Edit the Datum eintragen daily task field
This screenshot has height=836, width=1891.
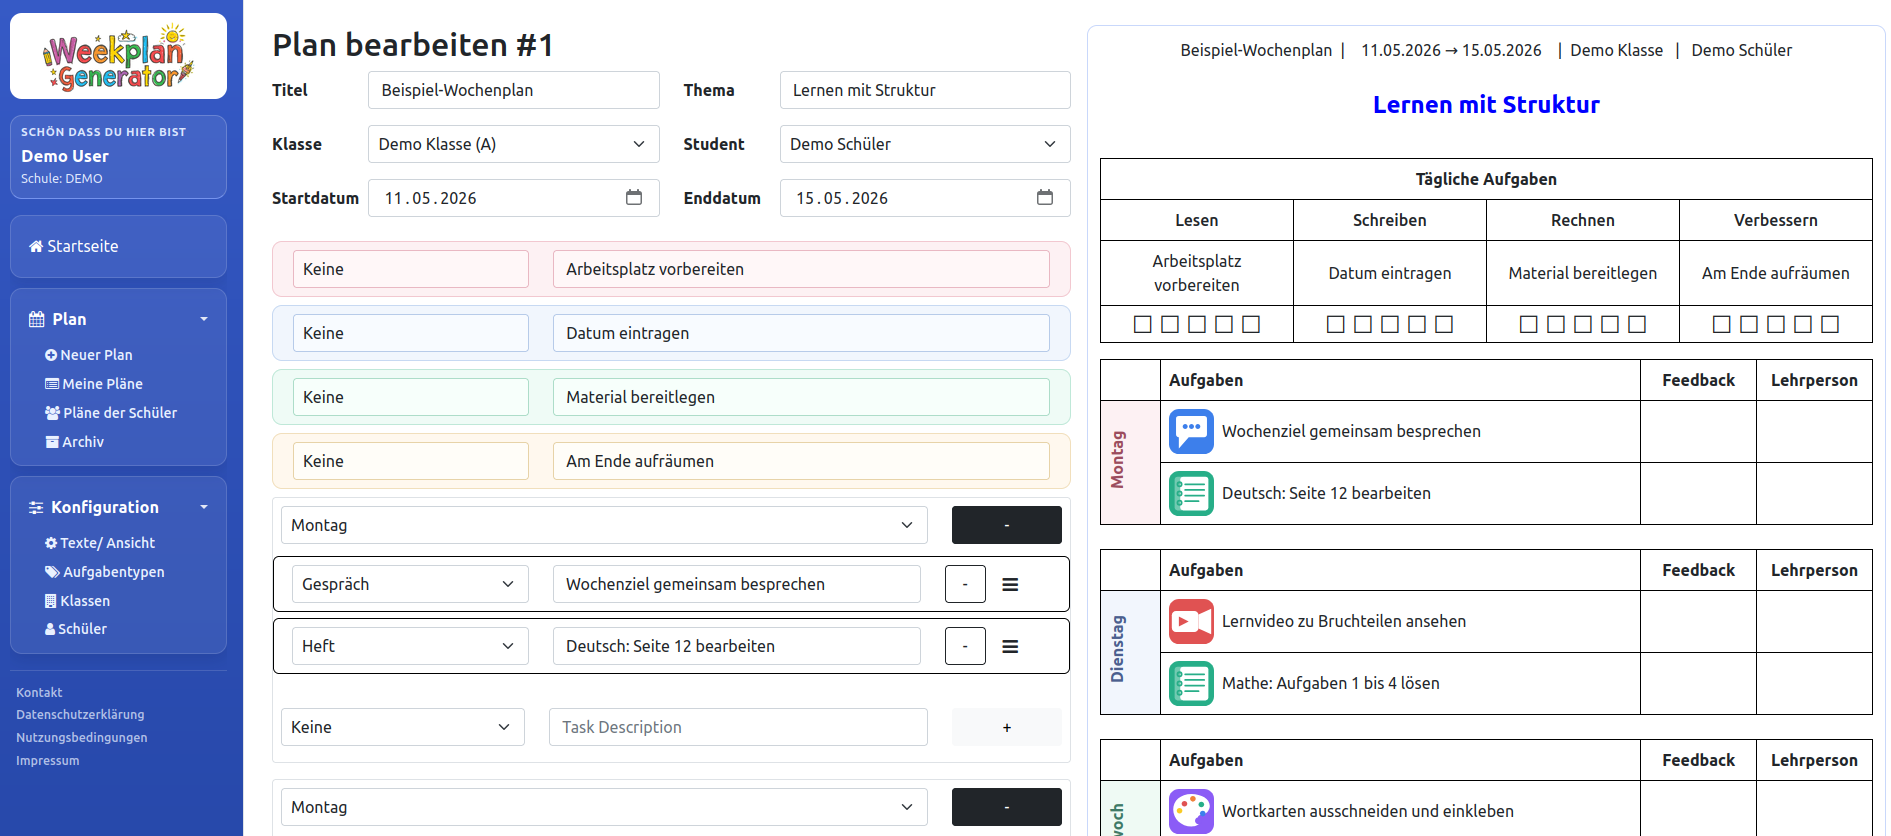(801, 333)
